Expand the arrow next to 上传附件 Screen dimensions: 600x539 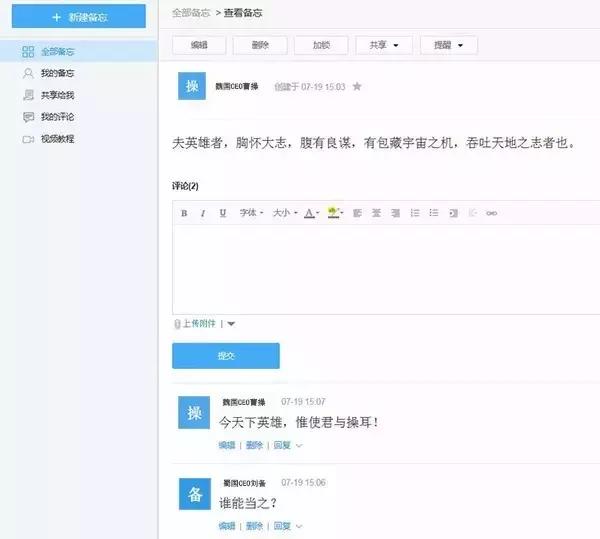pyautogui.click(x=231, y=324)
